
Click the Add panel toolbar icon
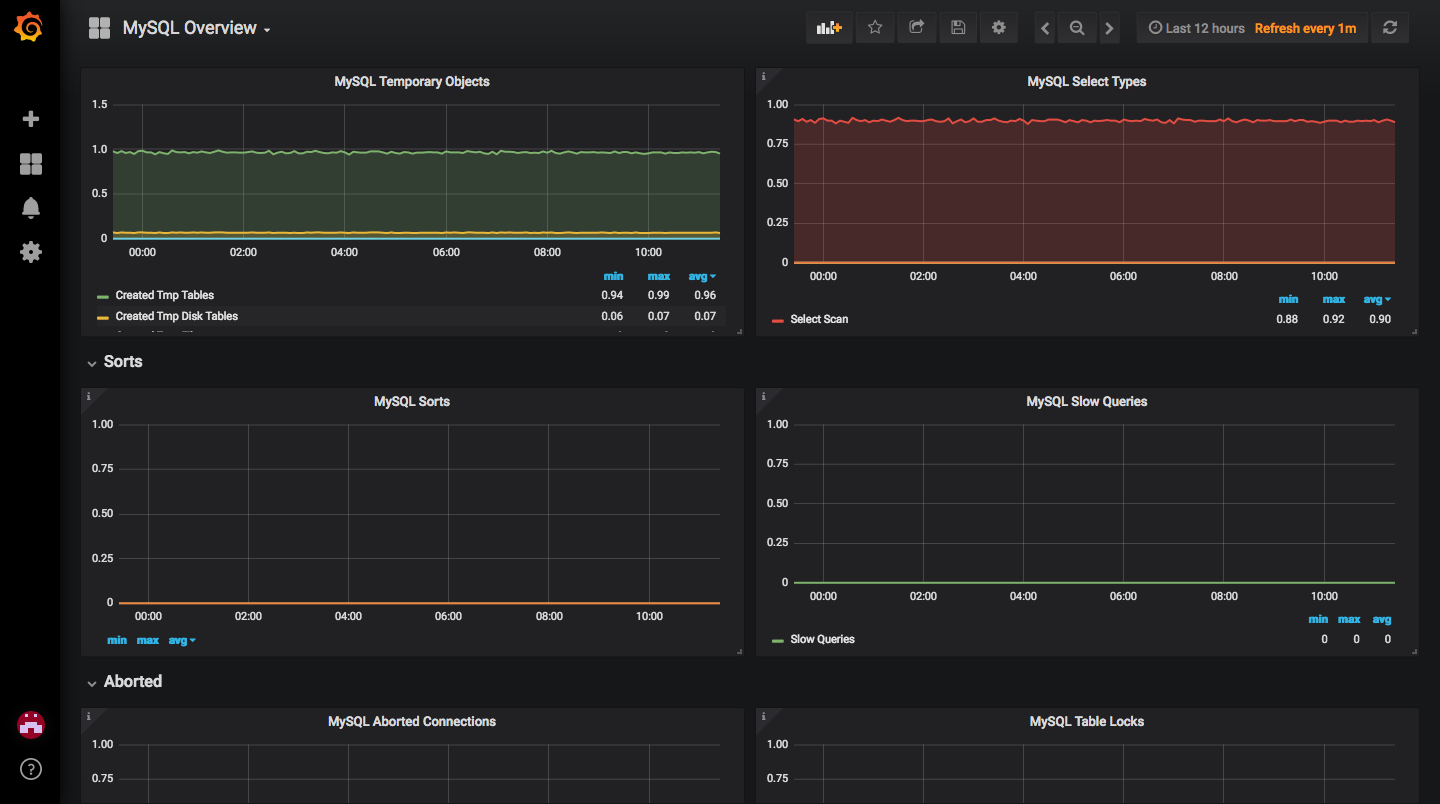tap(829, 28)
